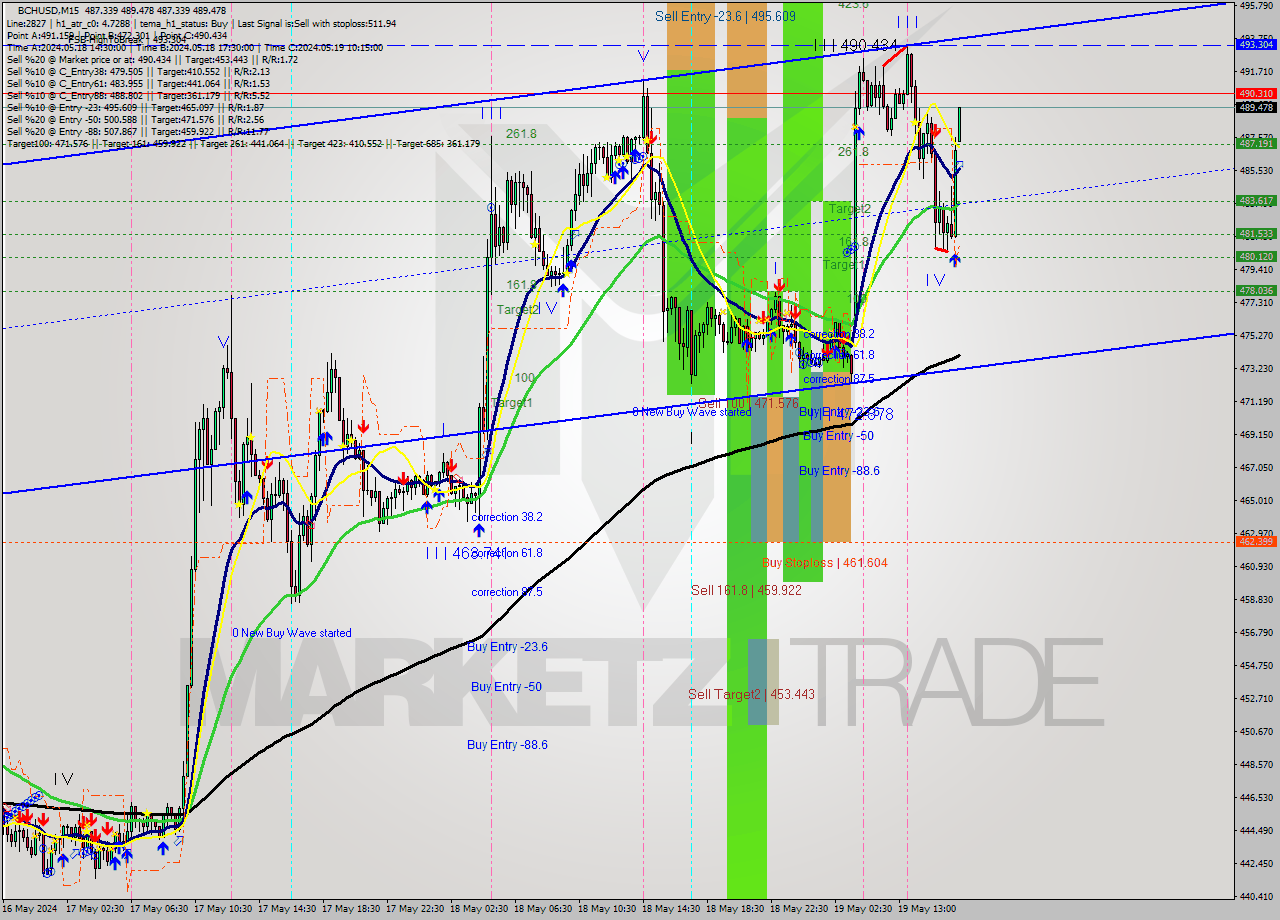Click the 450.670 price axis value
The image size is (1280, 920).
pyautogui.click(x=1256, y=731)
